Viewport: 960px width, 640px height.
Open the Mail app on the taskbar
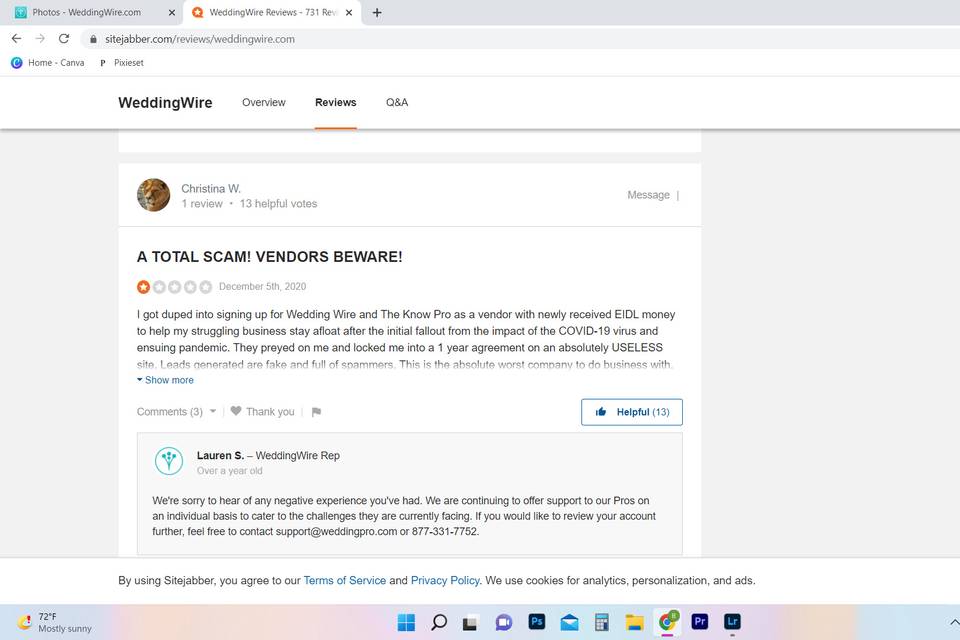(569, 622)
